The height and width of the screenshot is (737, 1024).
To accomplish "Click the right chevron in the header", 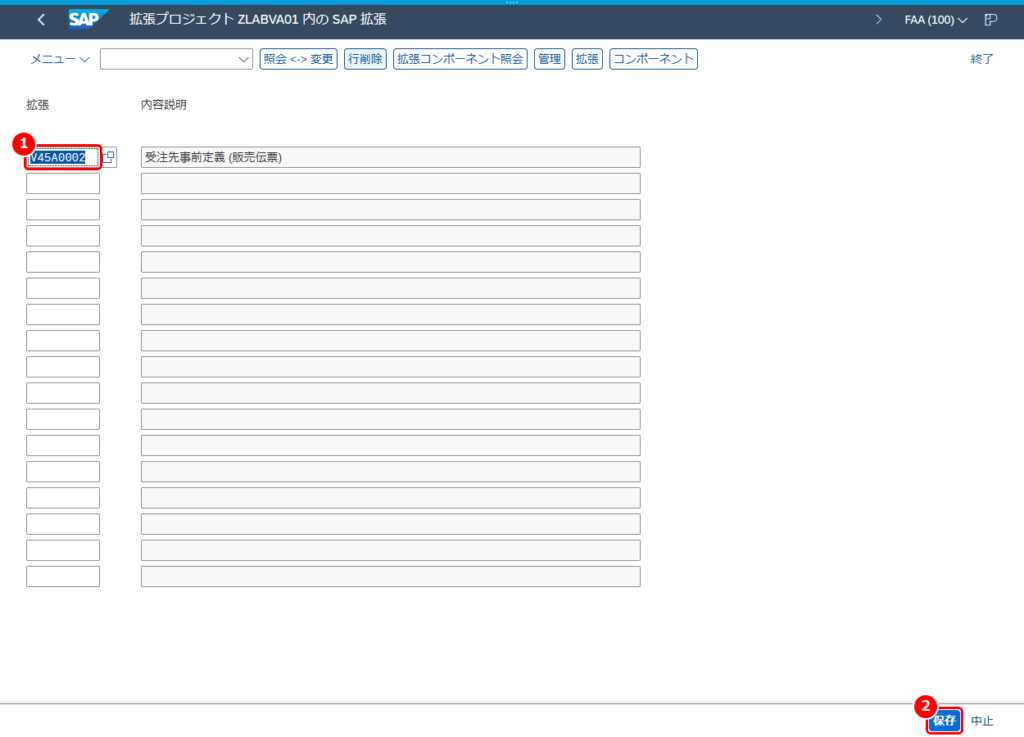I will point(878,20).
